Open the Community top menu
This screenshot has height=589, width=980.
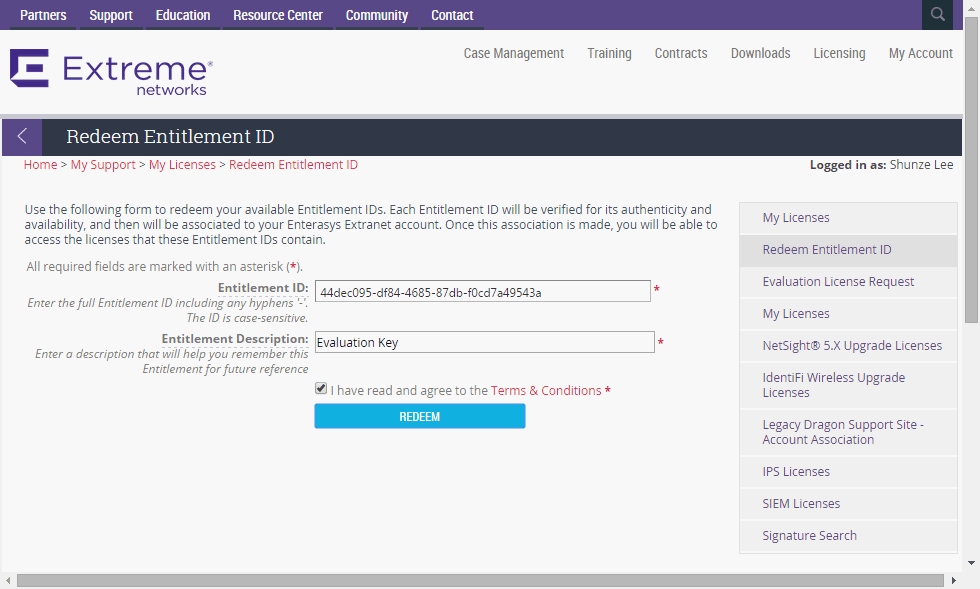[x=377, y=15]
